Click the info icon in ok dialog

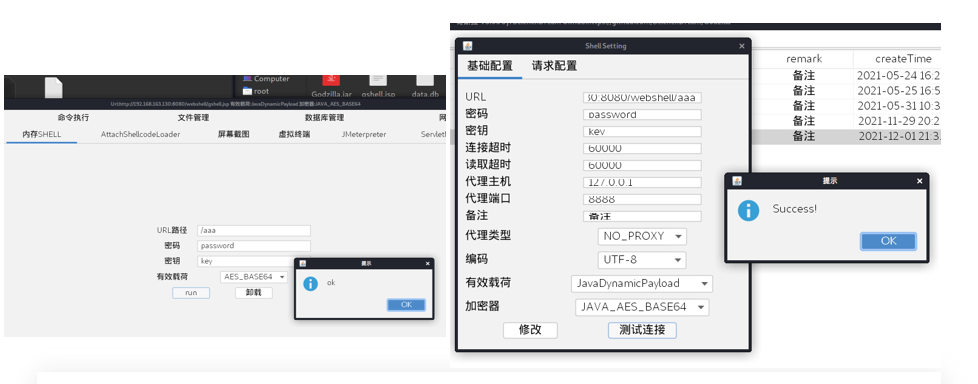coord(310,284)
